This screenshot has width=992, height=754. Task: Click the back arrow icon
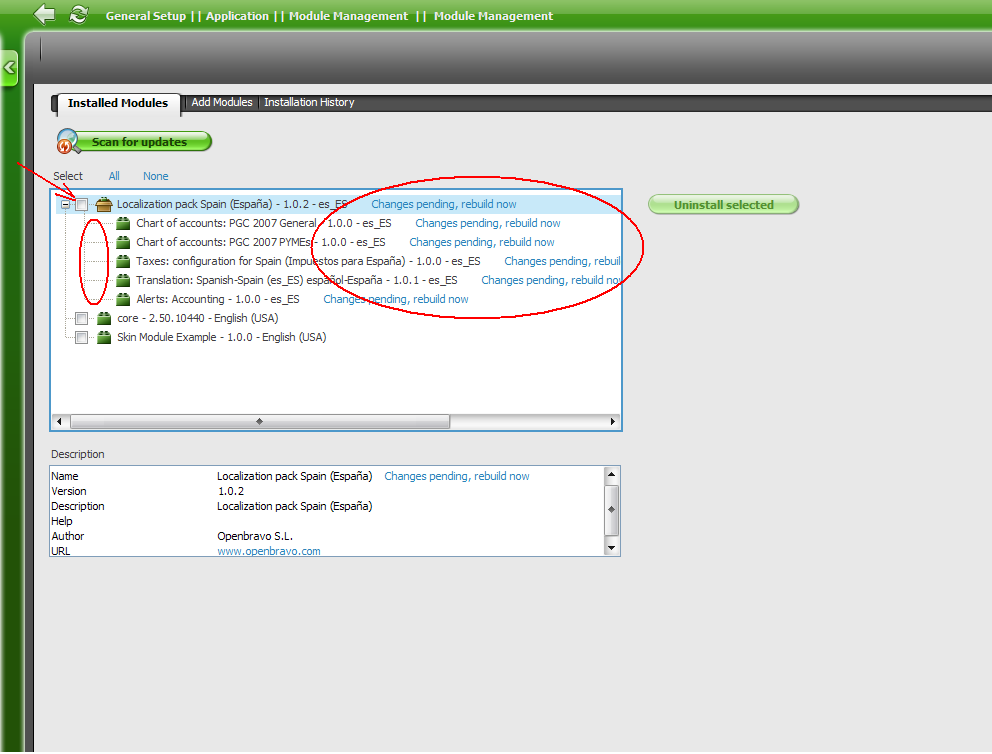(x=44, y=14)
